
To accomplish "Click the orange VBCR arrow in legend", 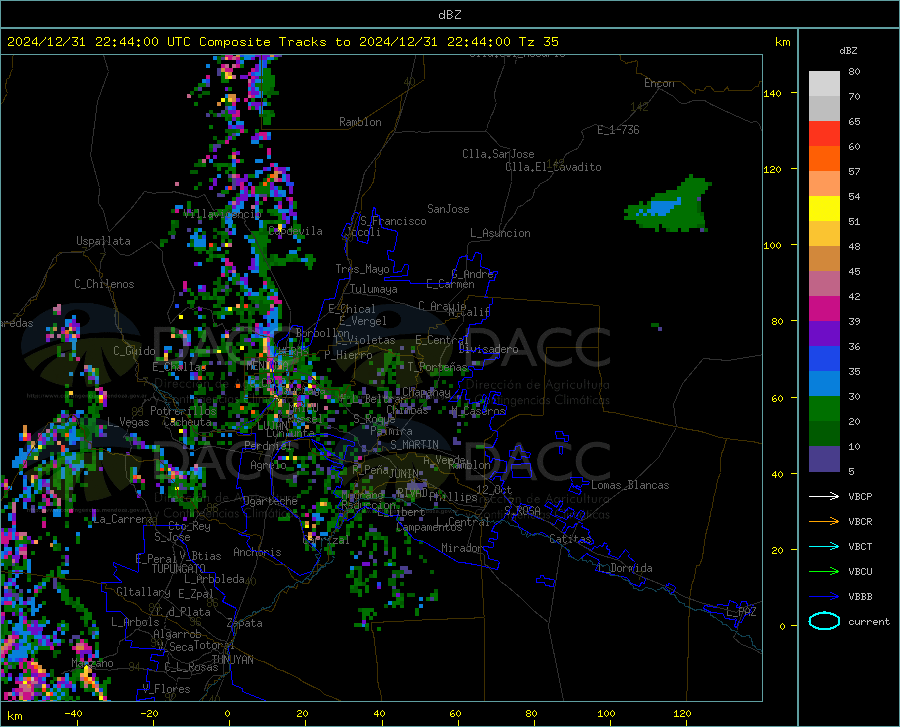I will (x=824, y=522).
